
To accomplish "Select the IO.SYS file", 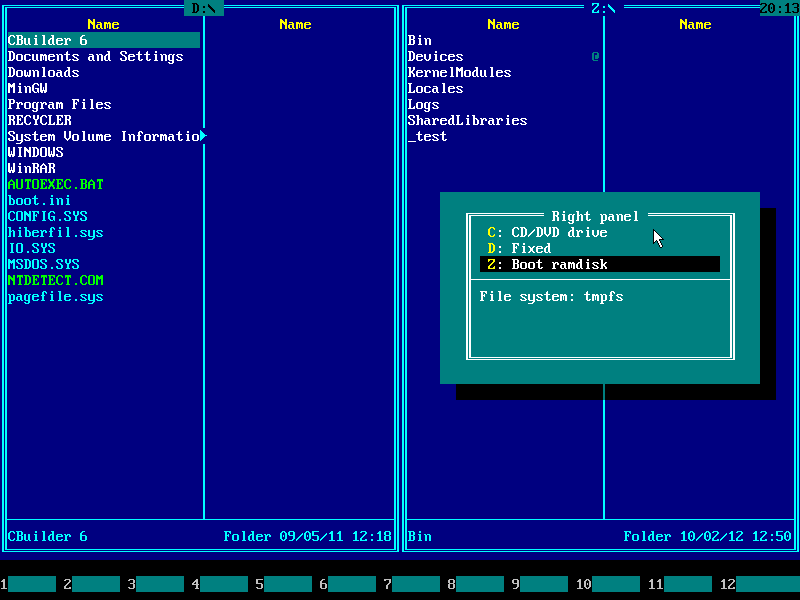I will tap(32, 248).
